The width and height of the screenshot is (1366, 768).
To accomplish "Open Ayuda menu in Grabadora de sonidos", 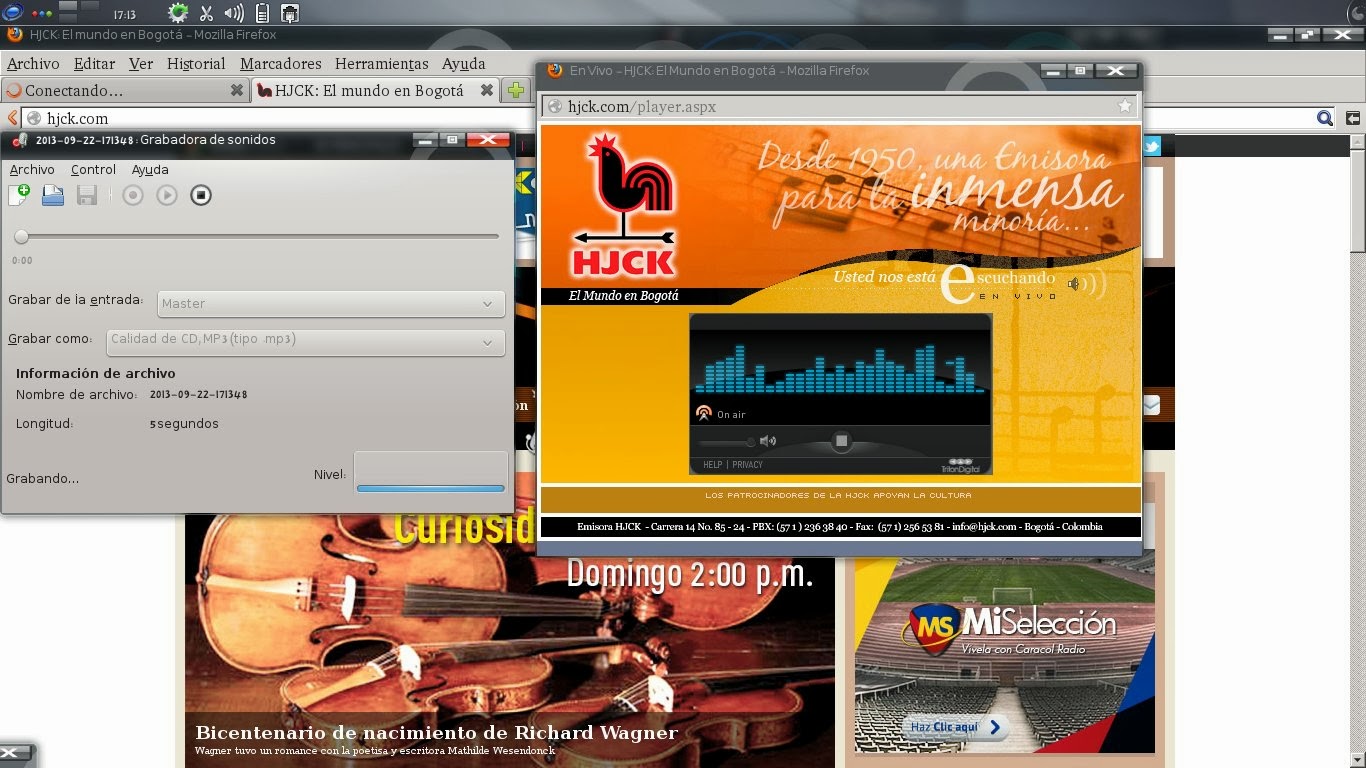I will (x=150, y=170).
